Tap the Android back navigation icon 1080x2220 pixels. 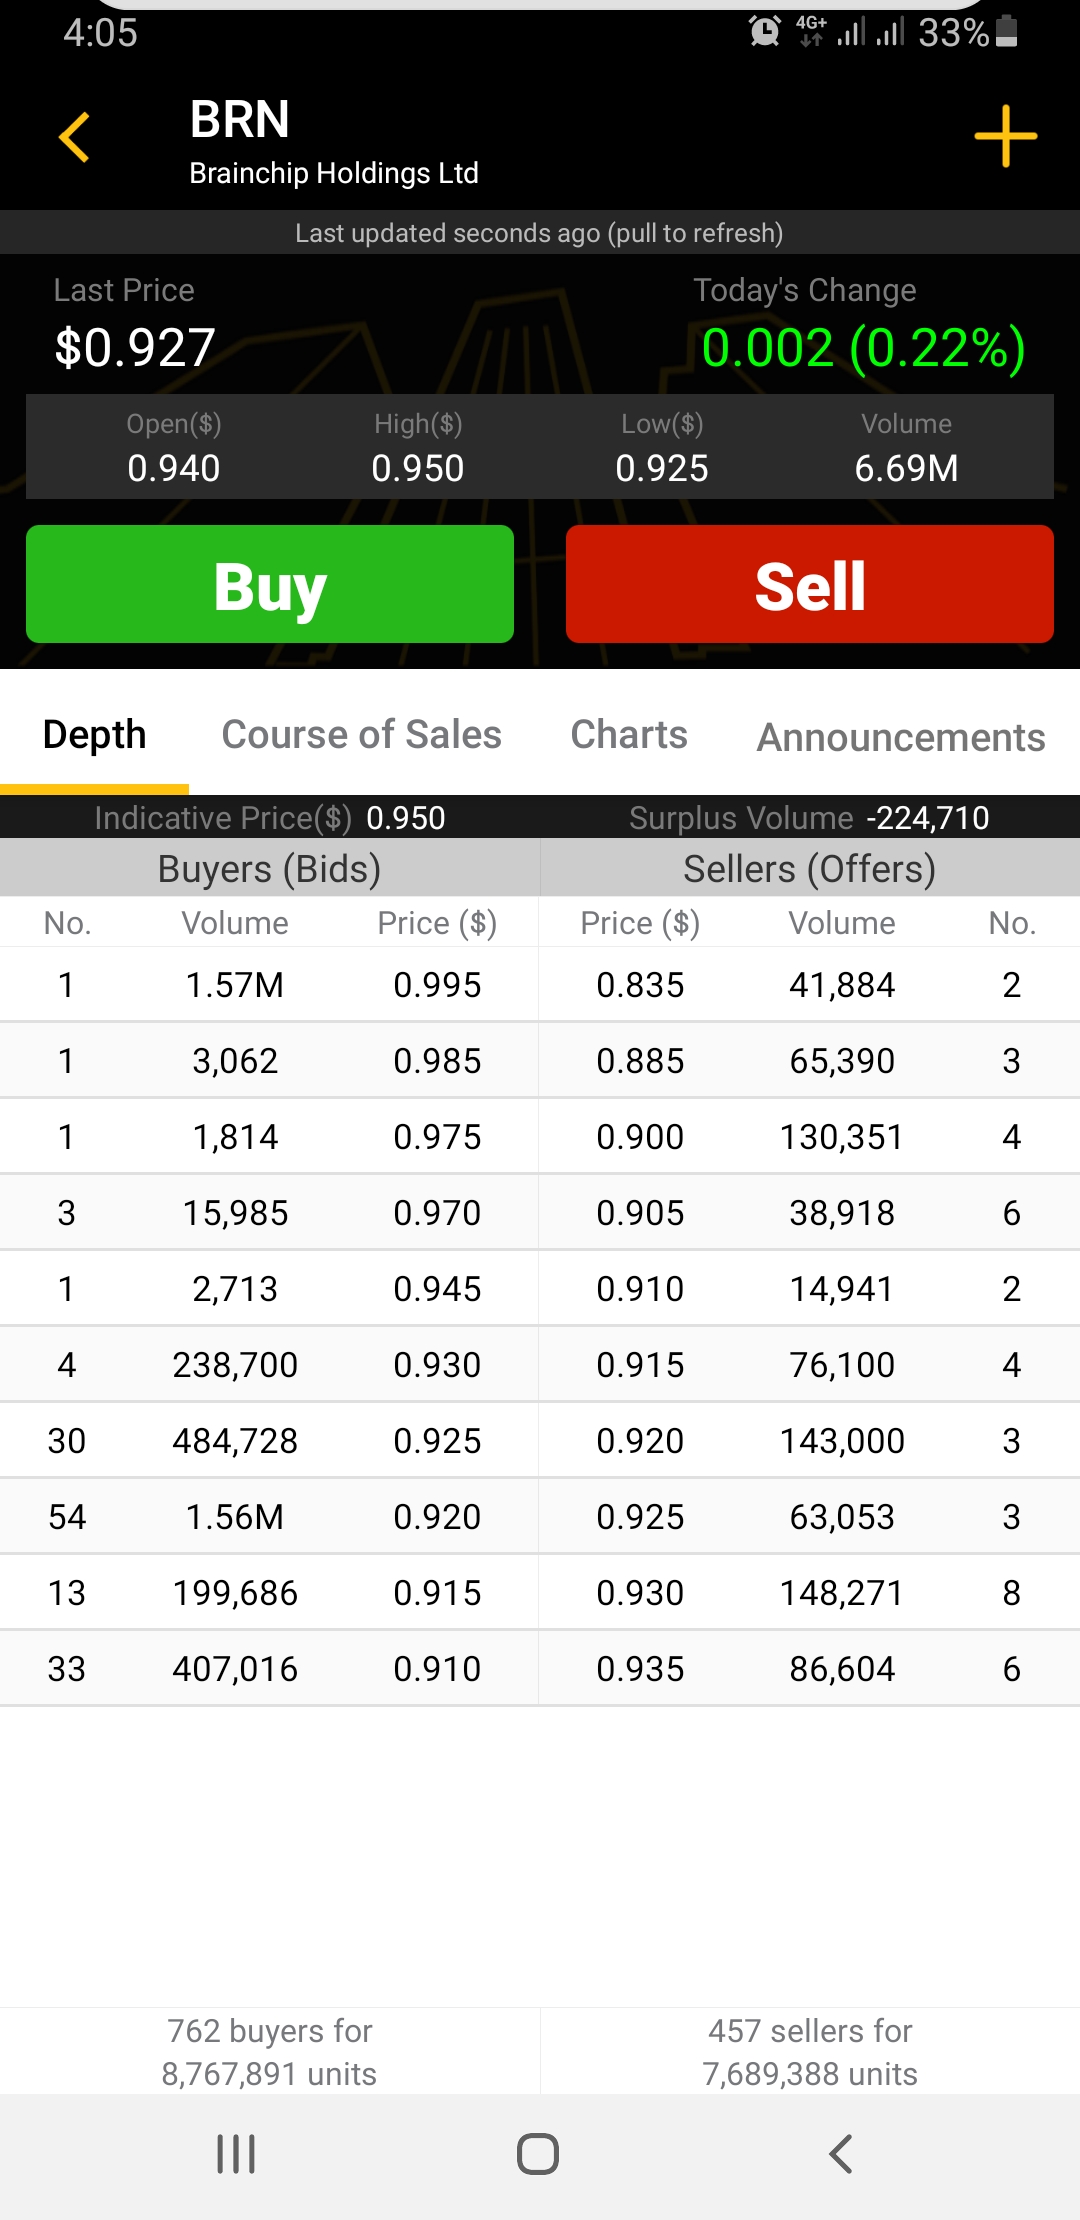point(841,2154)
